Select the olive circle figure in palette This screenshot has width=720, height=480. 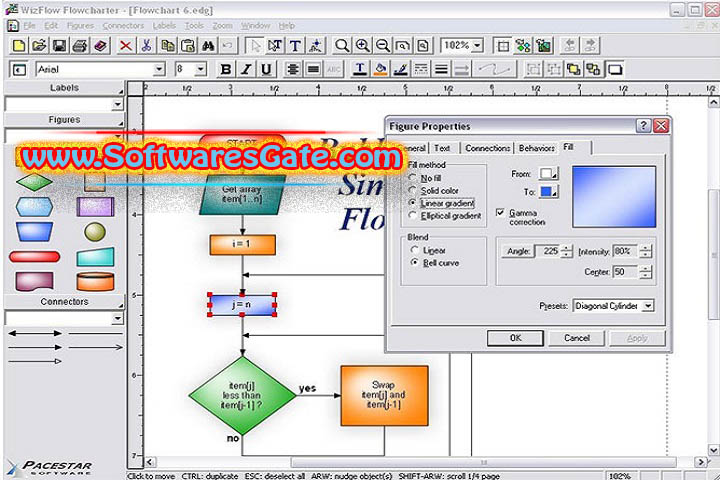click(95, 232)
